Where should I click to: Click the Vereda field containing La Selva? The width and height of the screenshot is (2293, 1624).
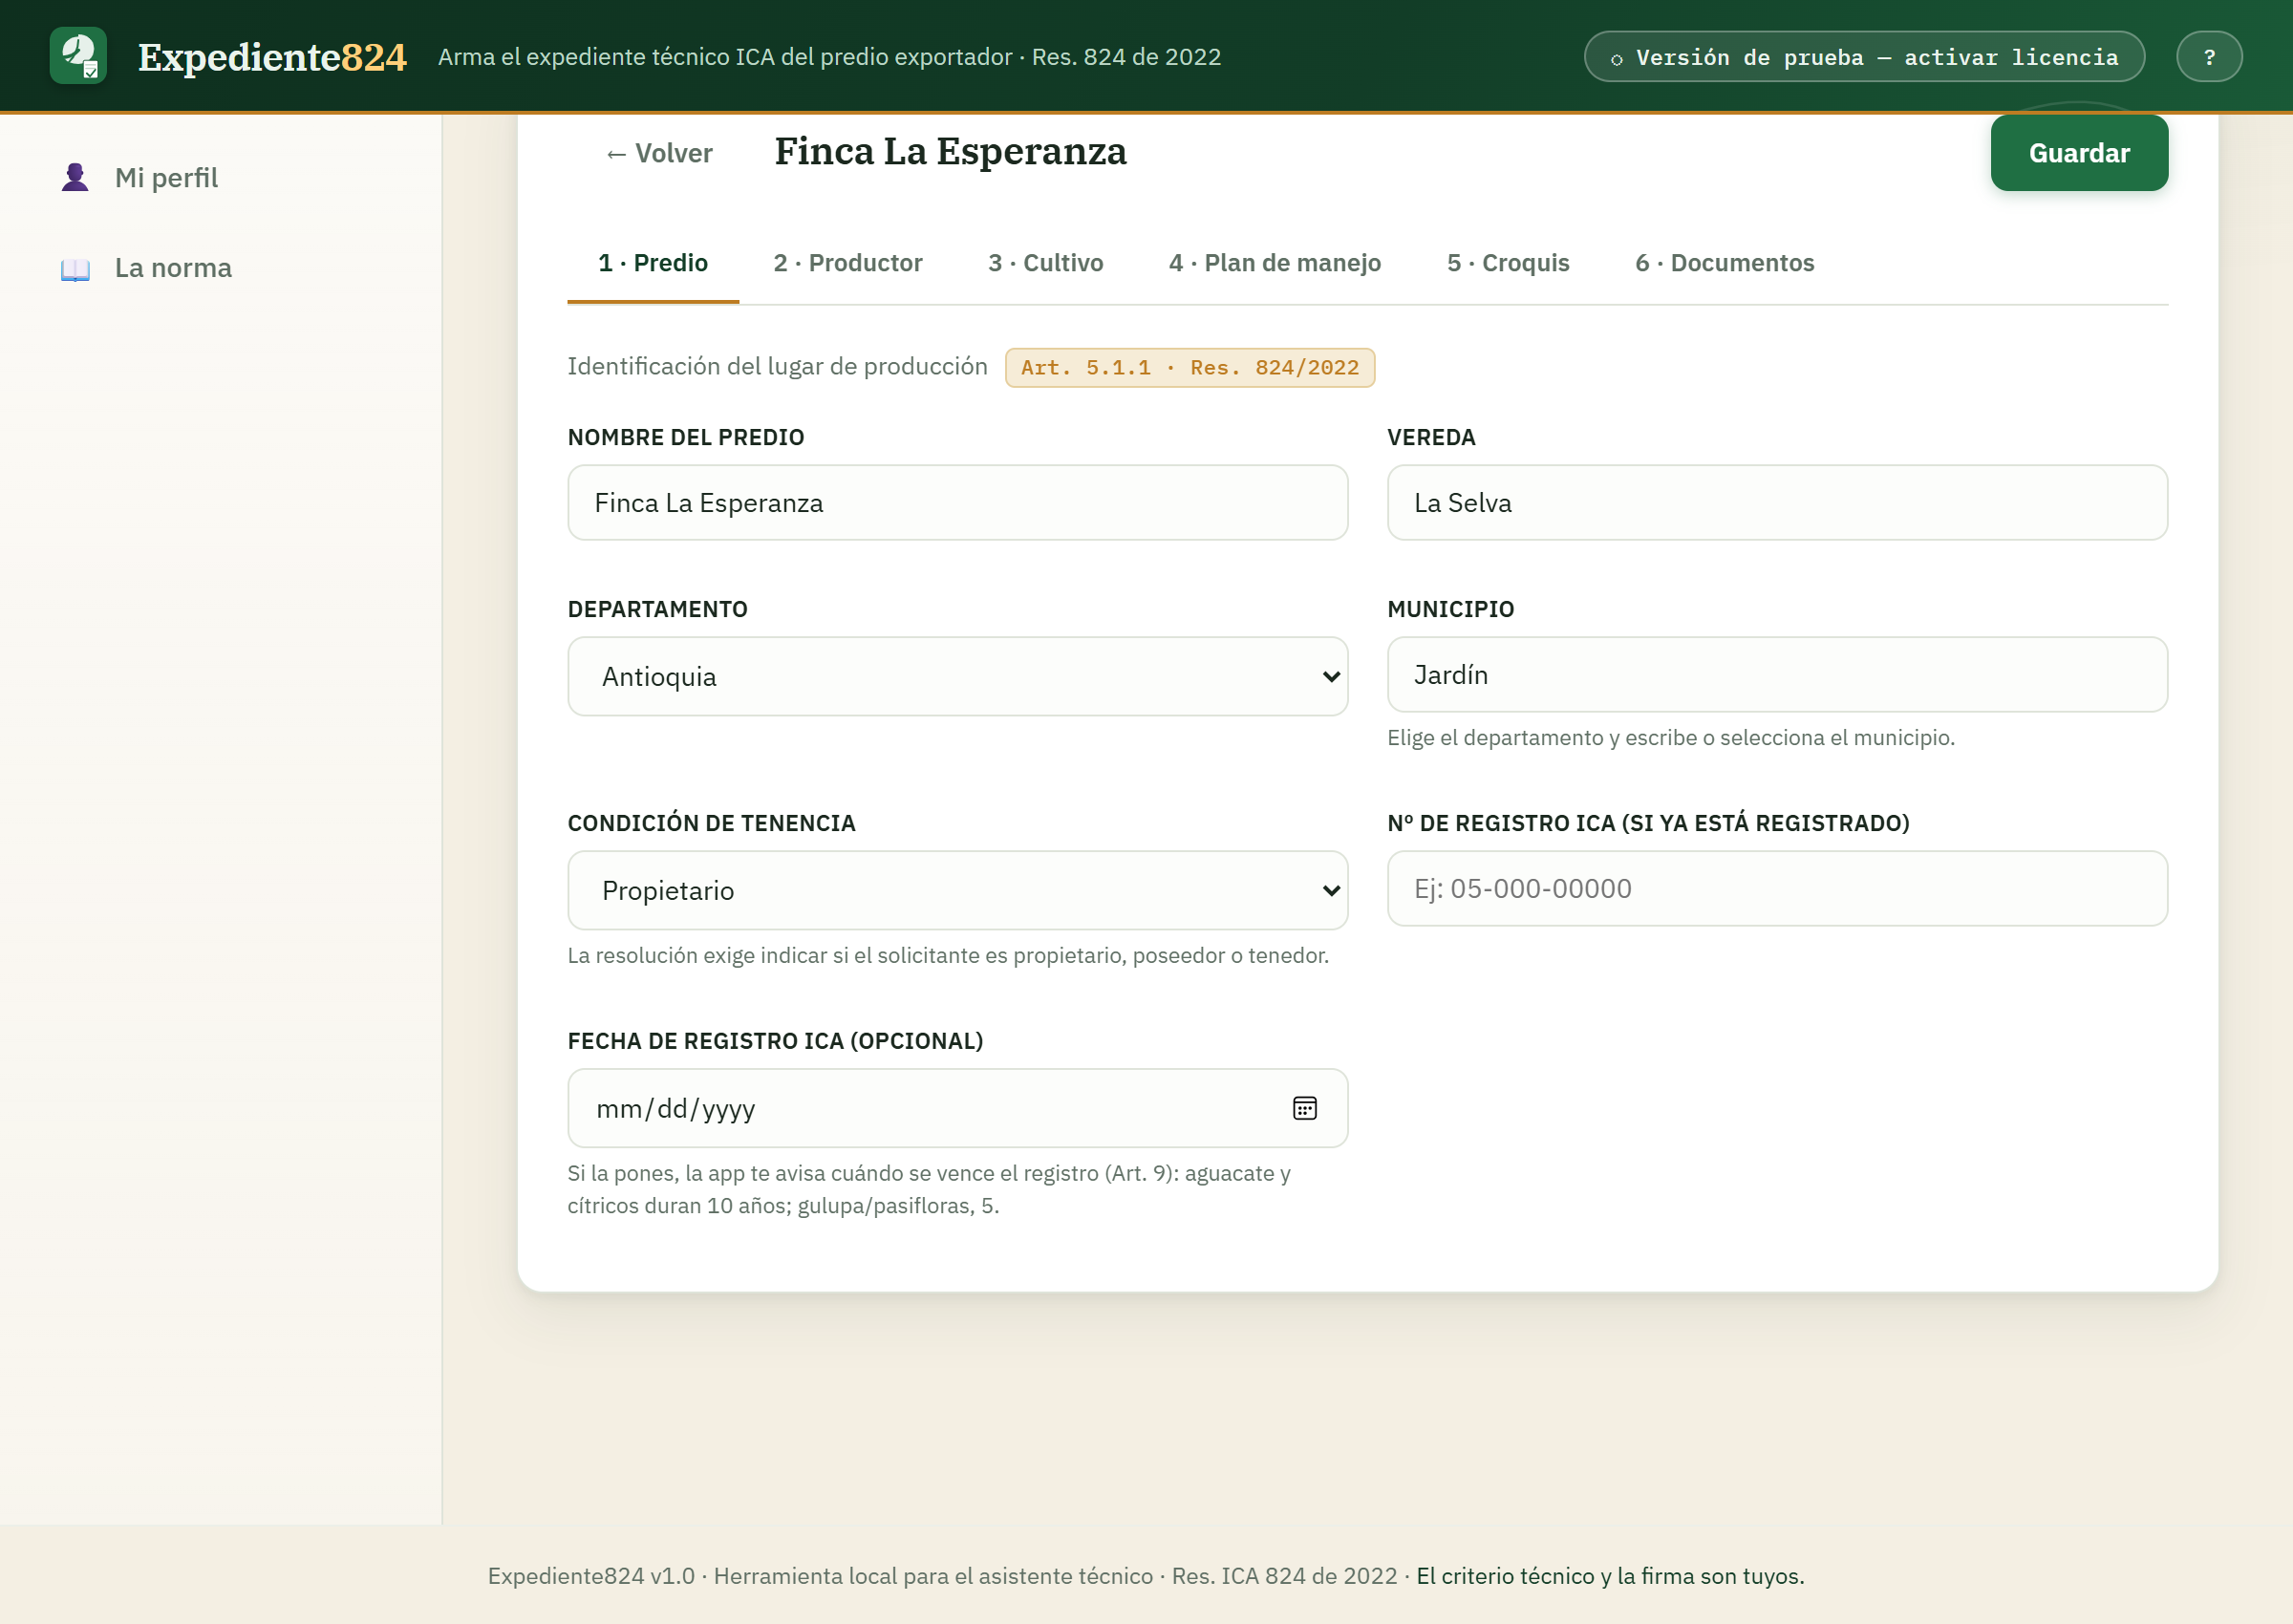click(1777, 503)
